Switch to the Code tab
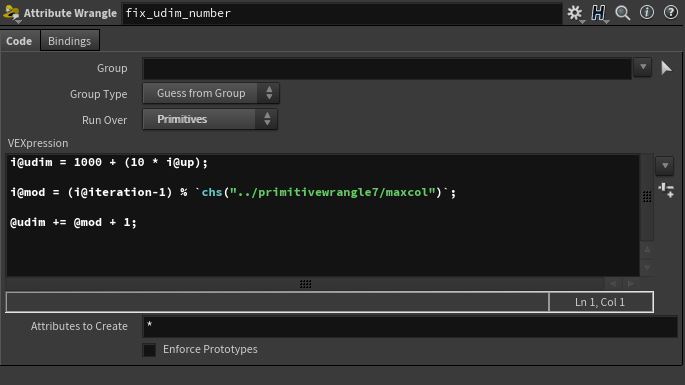The height and width of the screenshot is (385, 685). tap(19, 41)
